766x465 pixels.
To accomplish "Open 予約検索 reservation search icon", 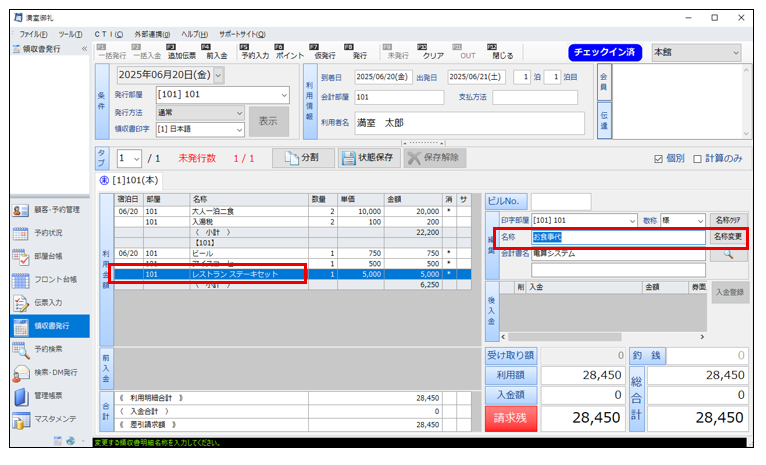I will coord(48,349).
